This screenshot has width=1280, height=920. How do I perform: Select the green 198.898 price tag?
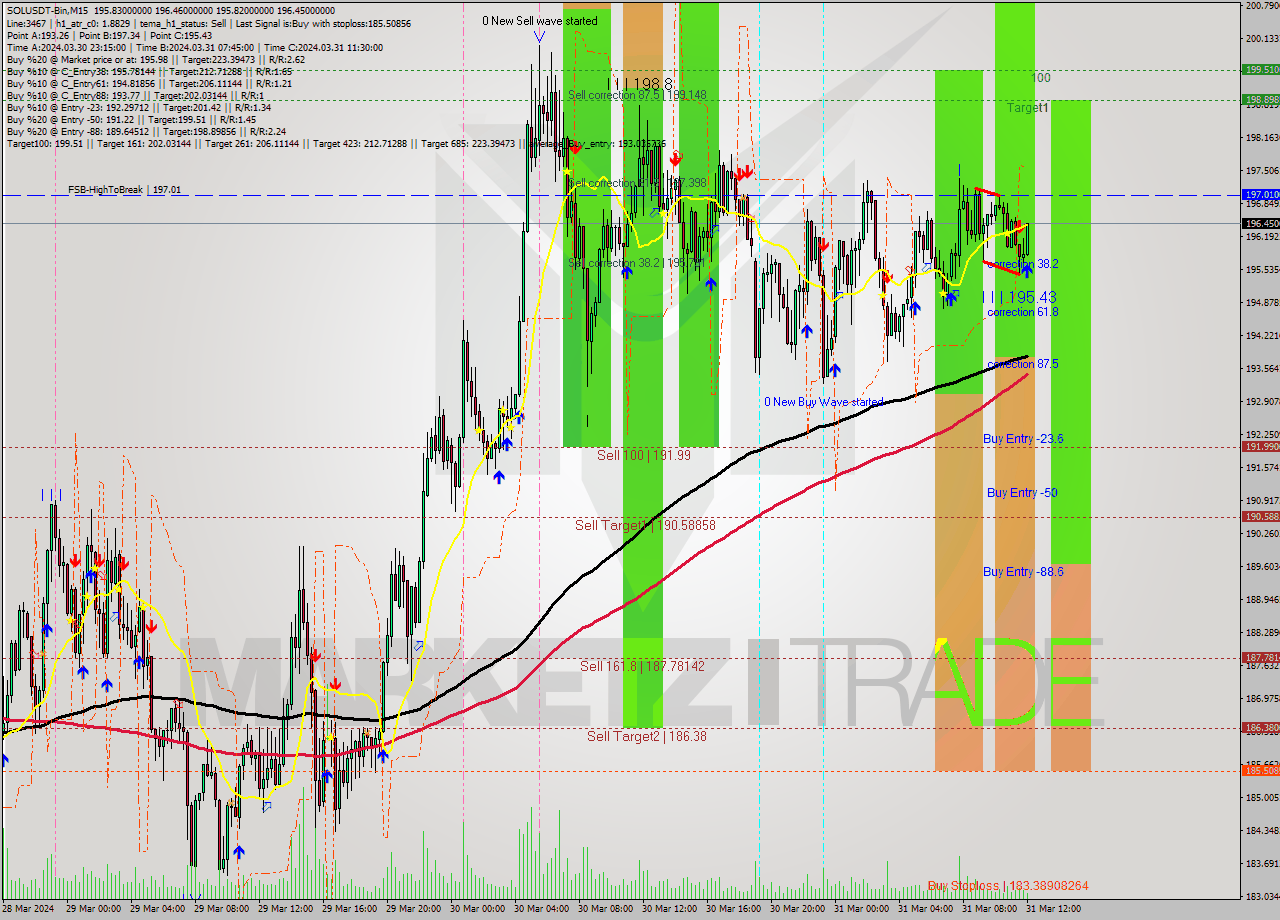click(x=1261, y=99)
